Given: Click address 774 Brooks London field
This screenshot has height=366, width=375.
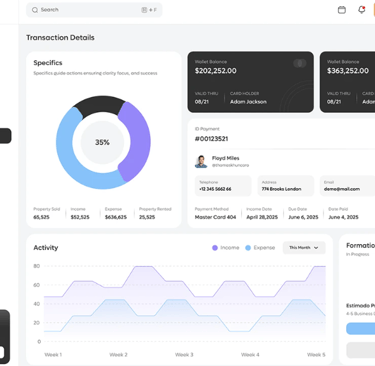Looking at the screenshot, I should tap(286, 186).
